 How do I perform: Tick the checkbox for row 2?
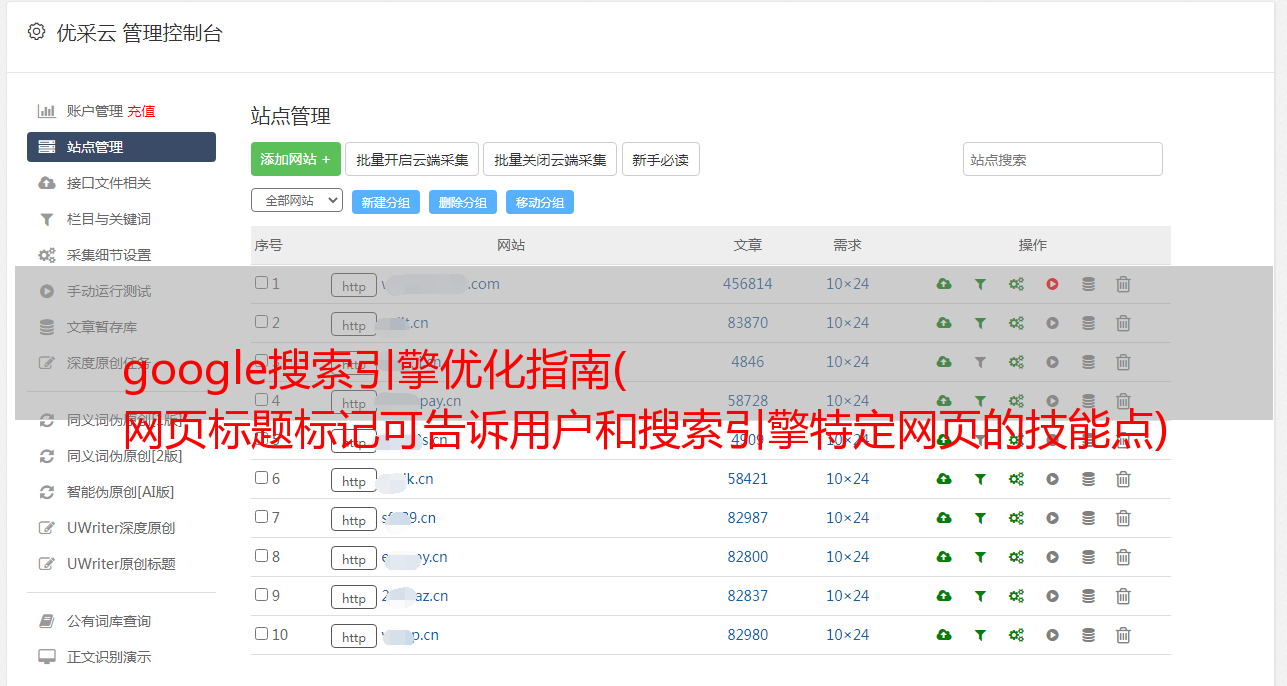click(x=261, y=322)
